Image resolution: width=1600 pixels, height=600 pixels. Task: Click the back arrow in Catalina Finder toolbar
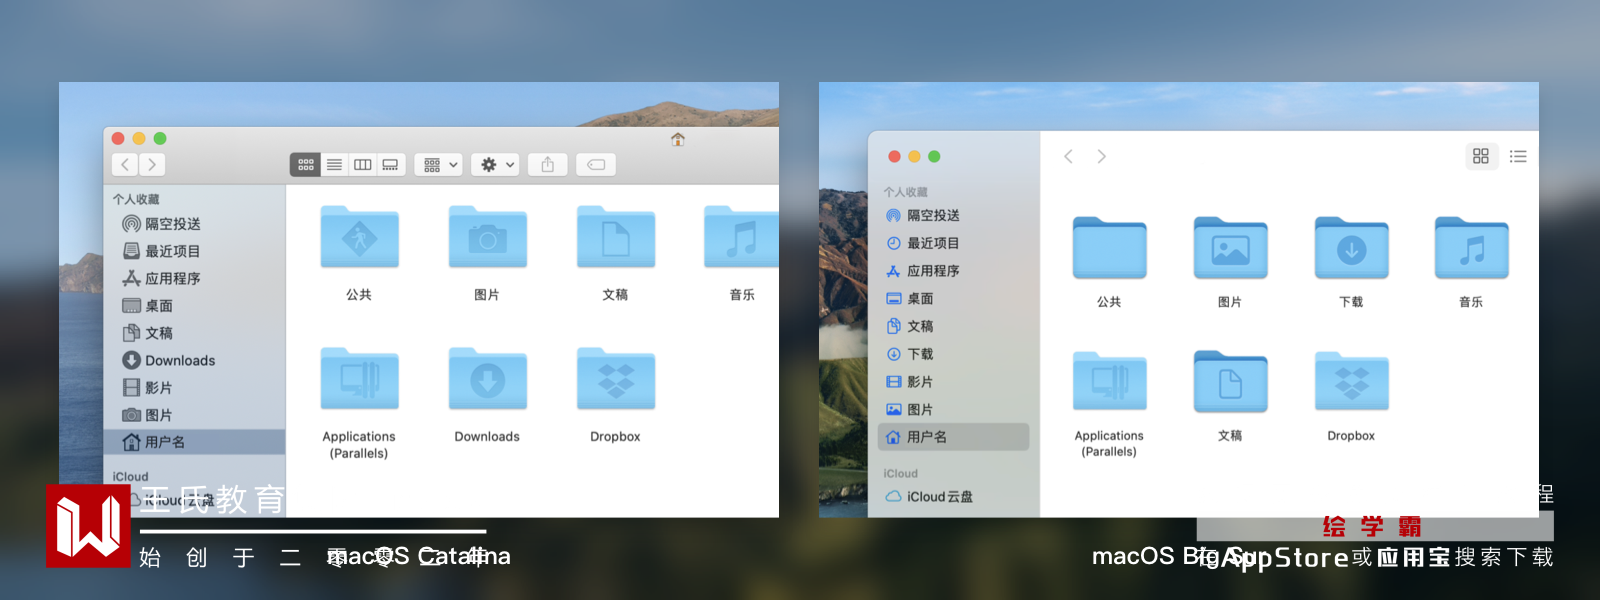(x=125, y=165)
